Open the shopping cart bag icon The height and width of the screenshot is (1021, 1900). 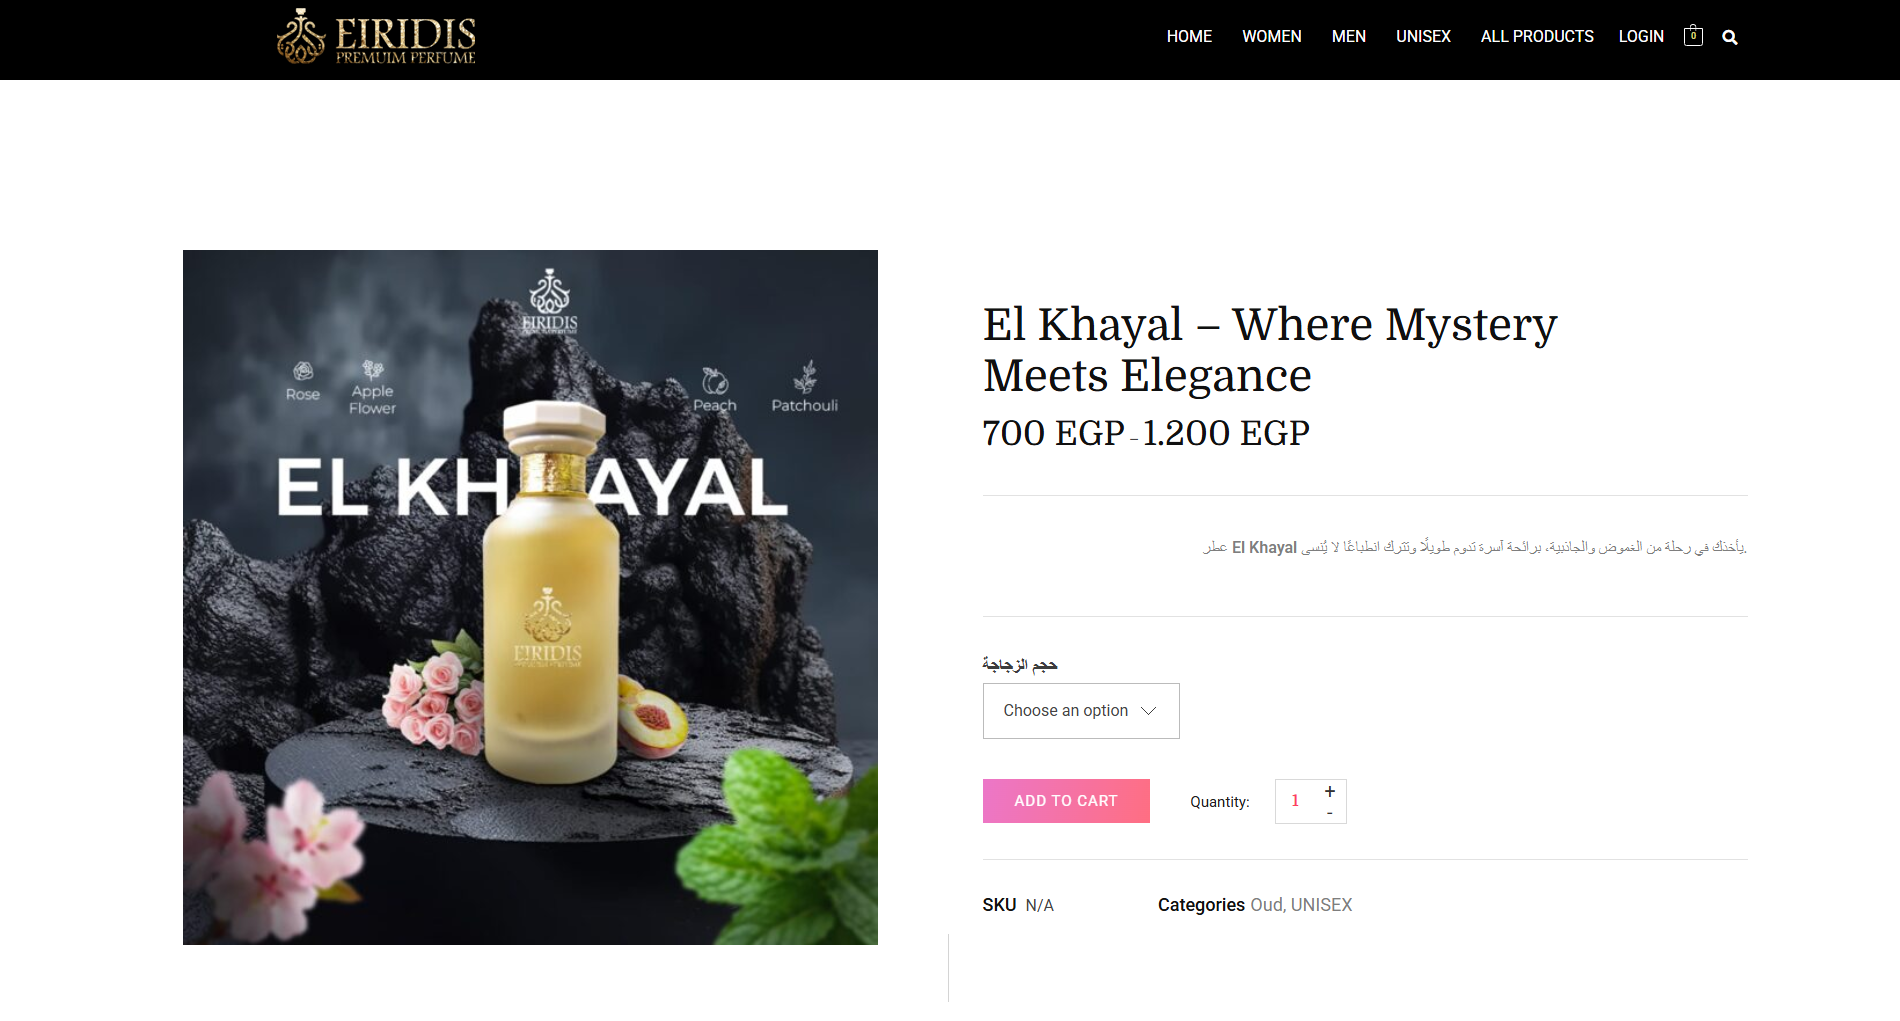[x=1693, y=36]
